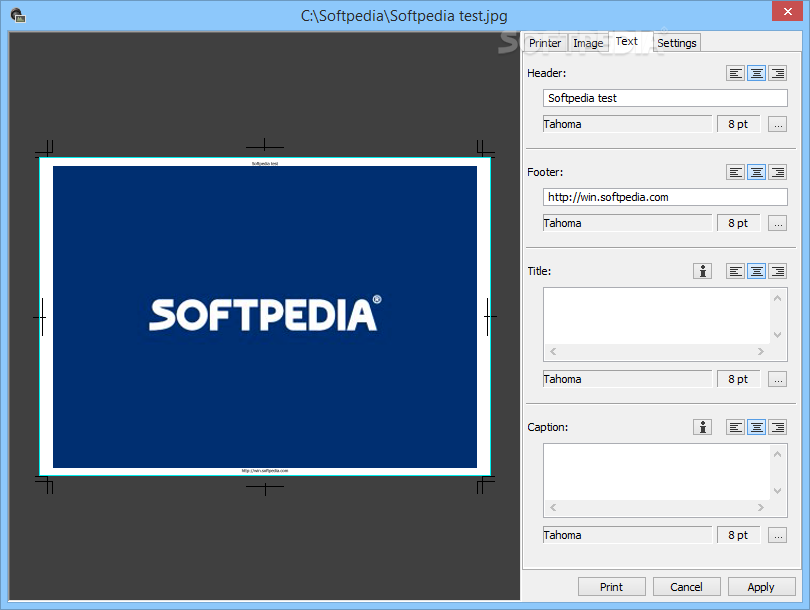Center-align the Footer text

click(x=756, y=172)
